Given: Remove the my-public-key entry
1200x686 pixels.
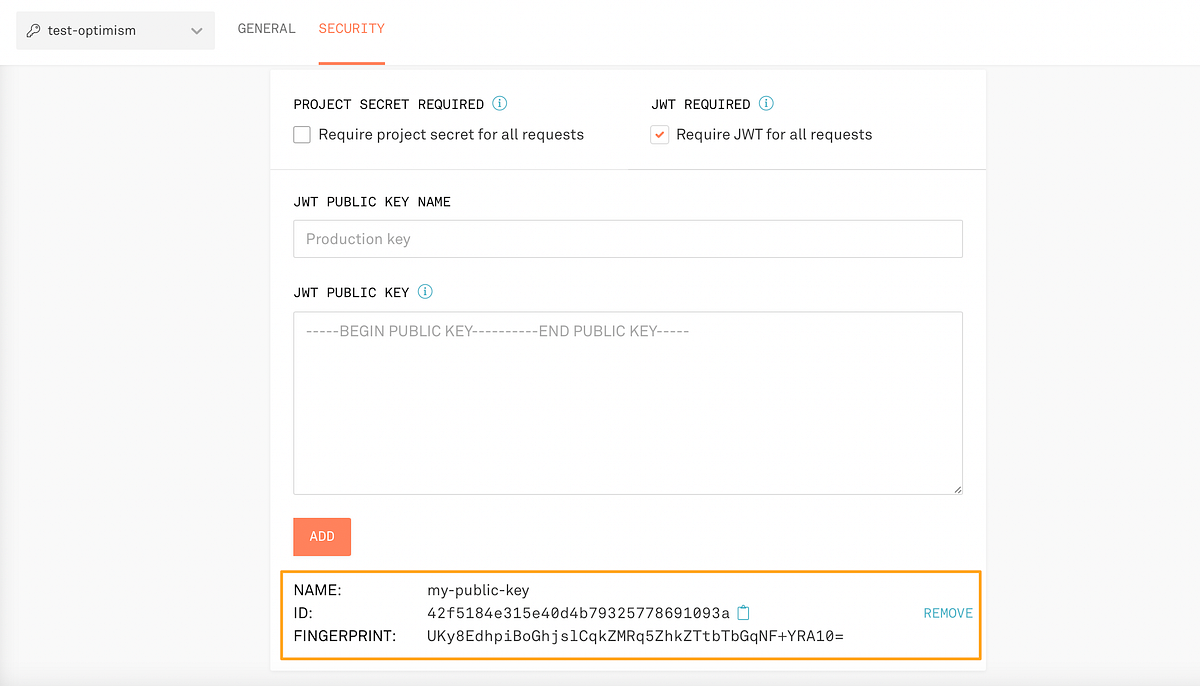Looking at the screenshot, I should tap(948, 613).
